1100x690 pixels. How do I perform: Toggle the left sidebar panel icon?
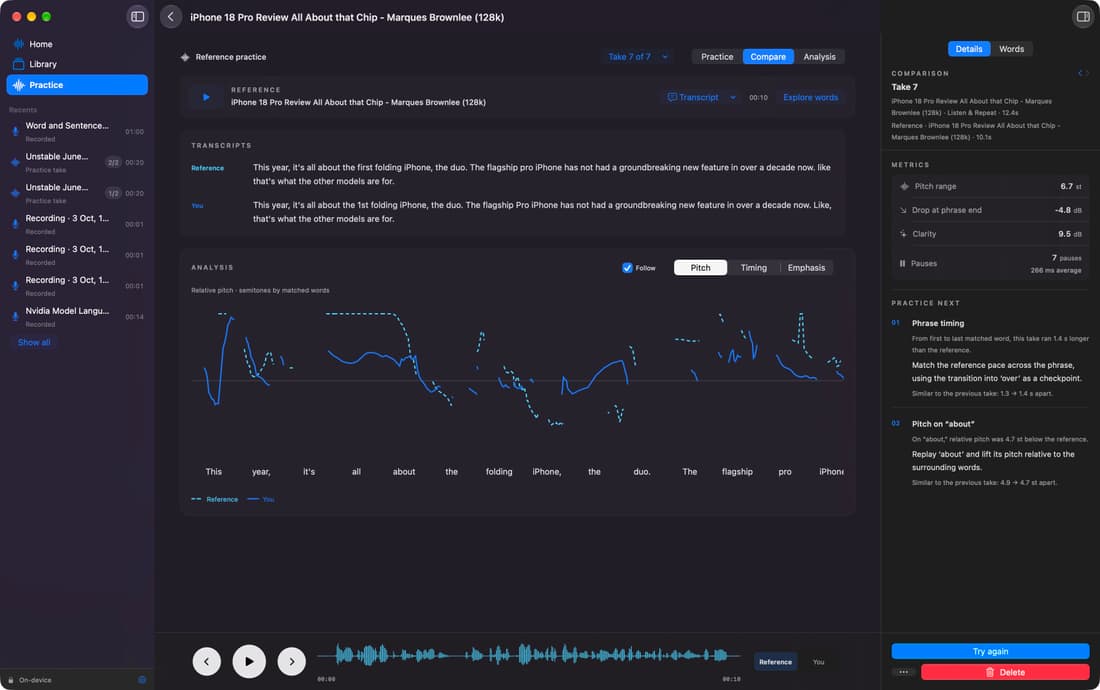tap(138, 17)
